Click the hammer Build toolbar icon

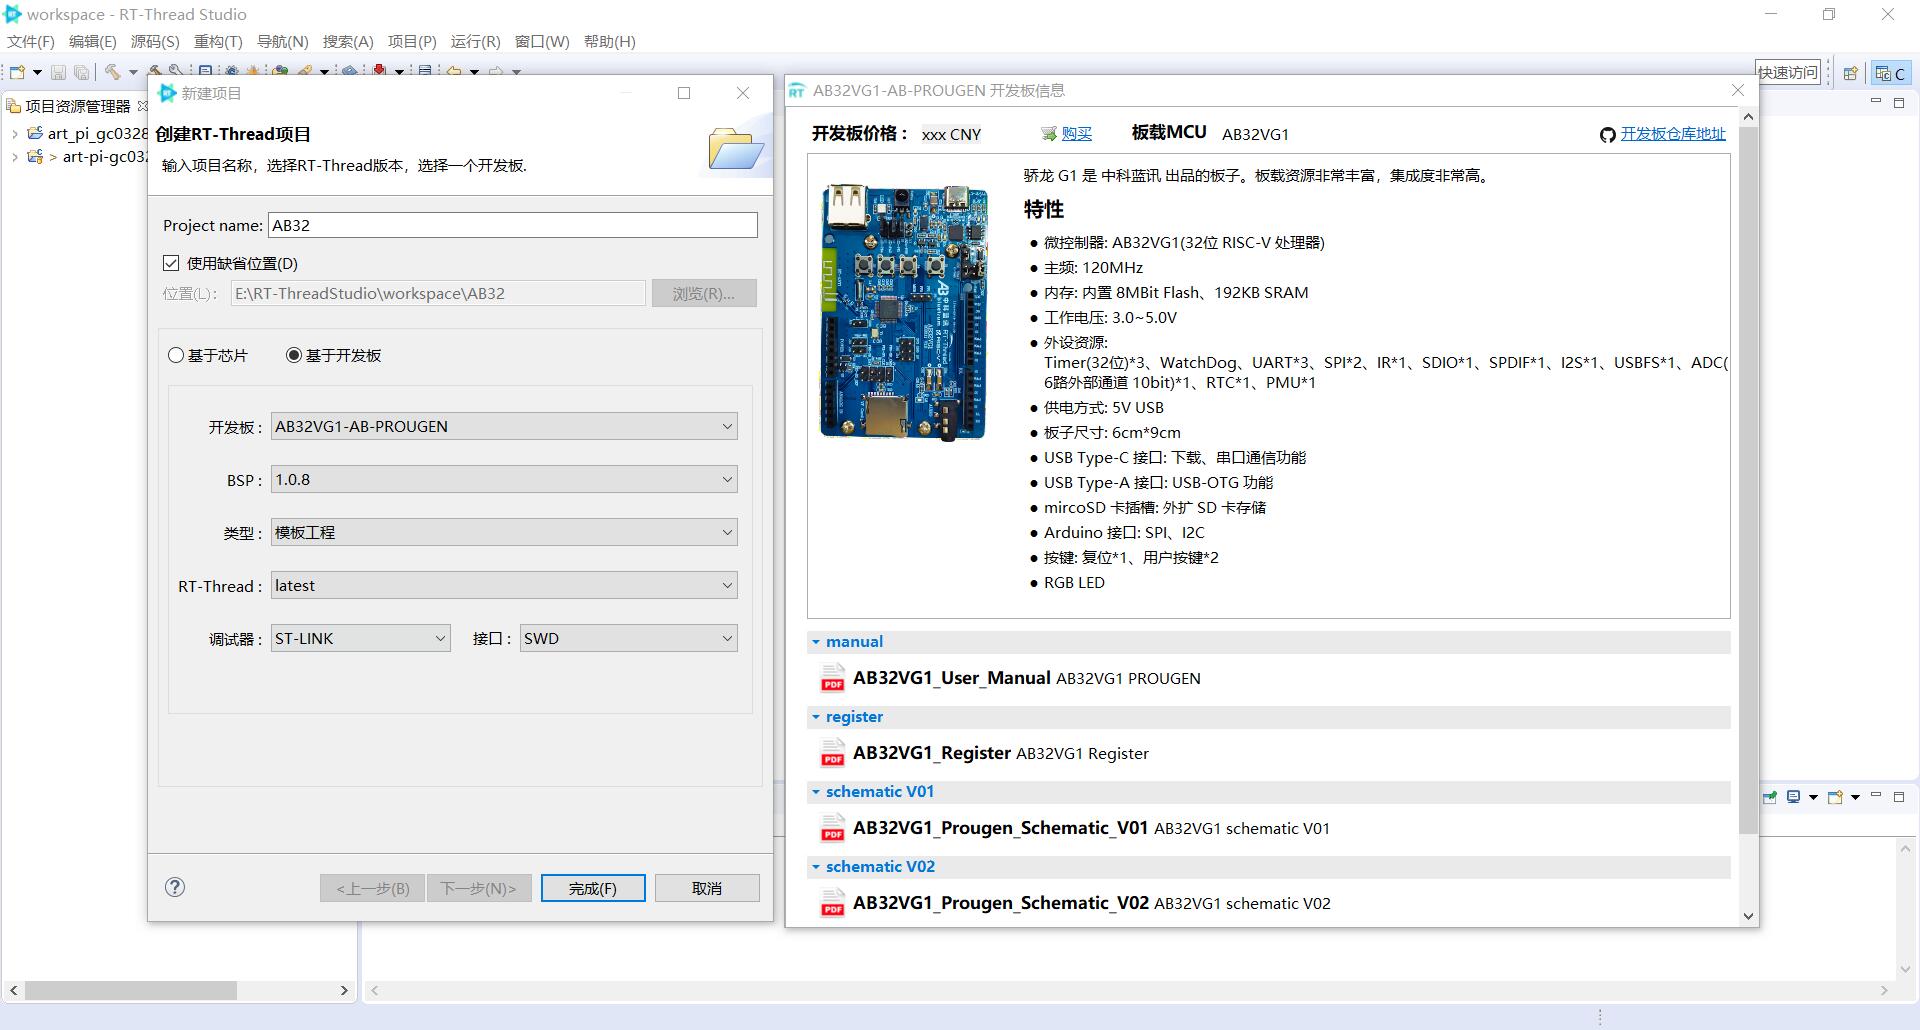113,72
